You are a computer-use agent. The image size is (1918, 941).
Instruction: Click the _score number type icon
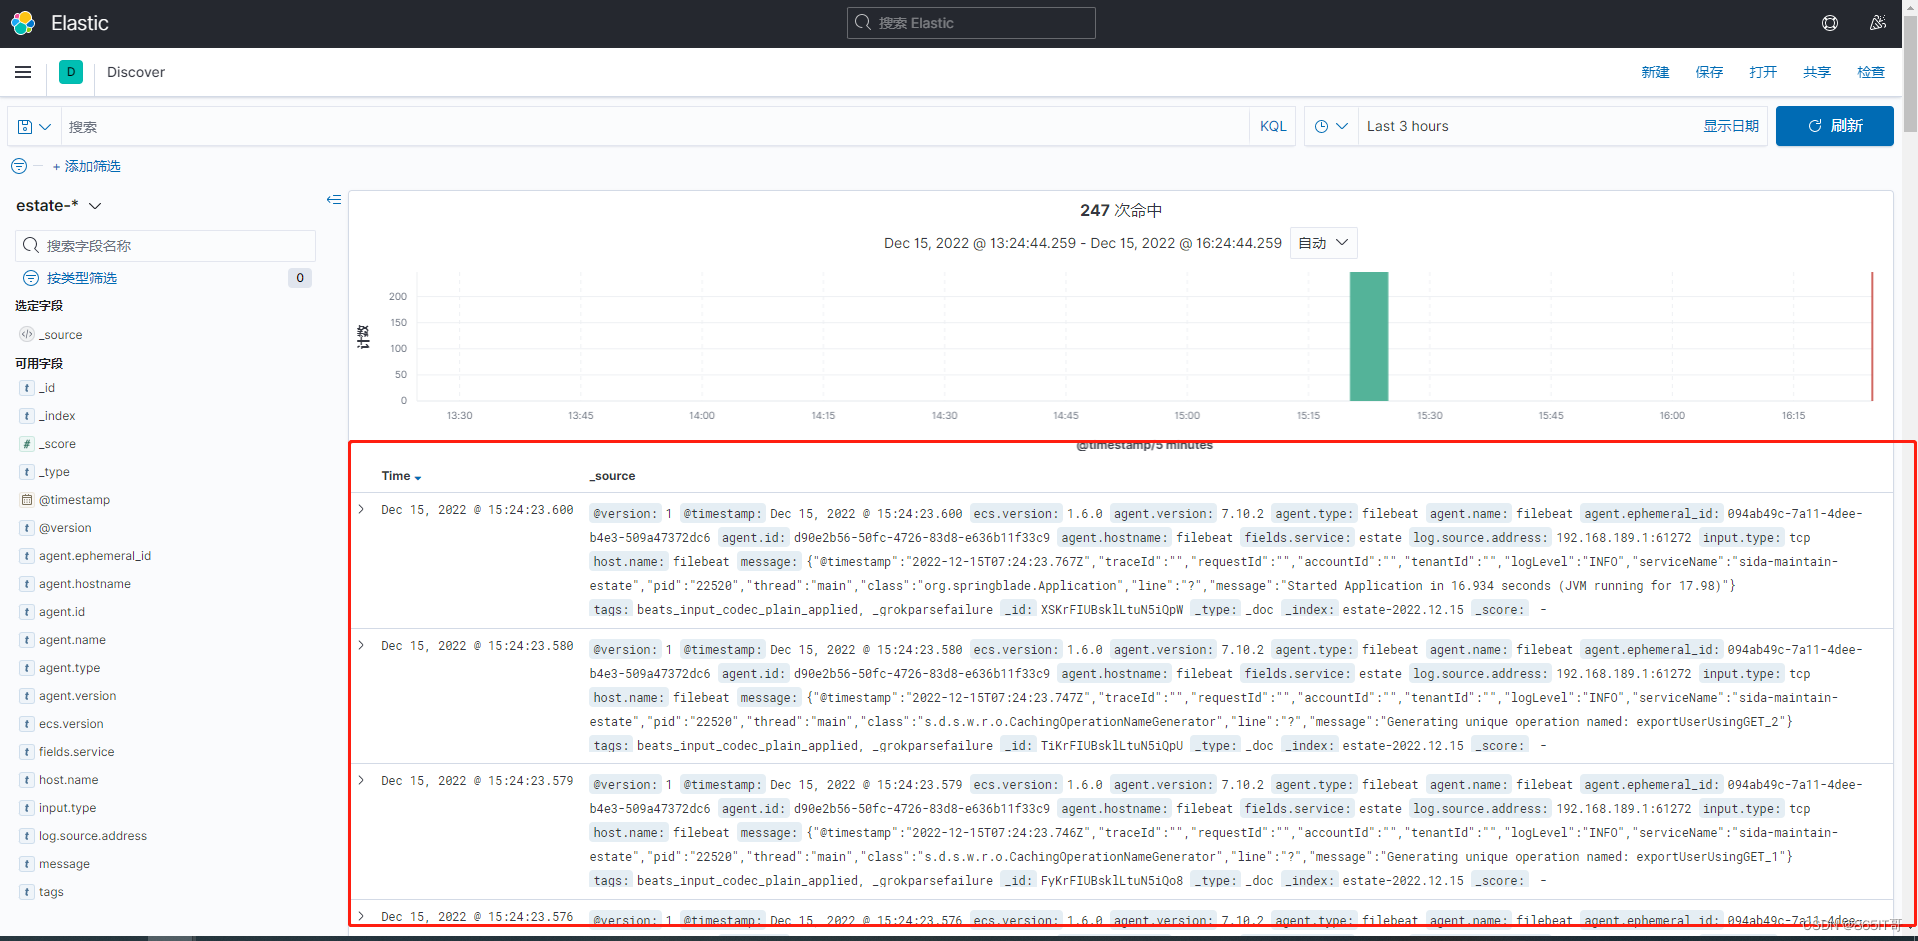click(27, 444)
